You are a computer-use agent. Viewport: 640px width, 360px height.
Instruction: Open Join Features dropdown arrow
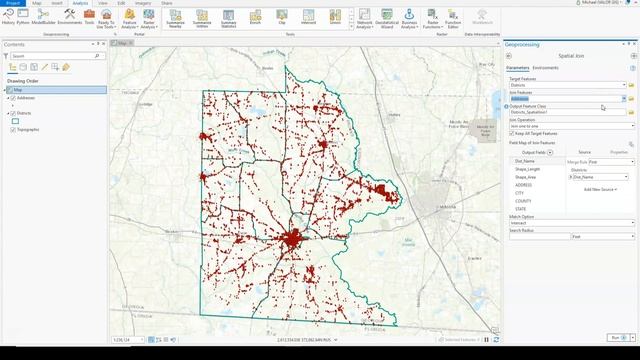click(x=624, y=99)
